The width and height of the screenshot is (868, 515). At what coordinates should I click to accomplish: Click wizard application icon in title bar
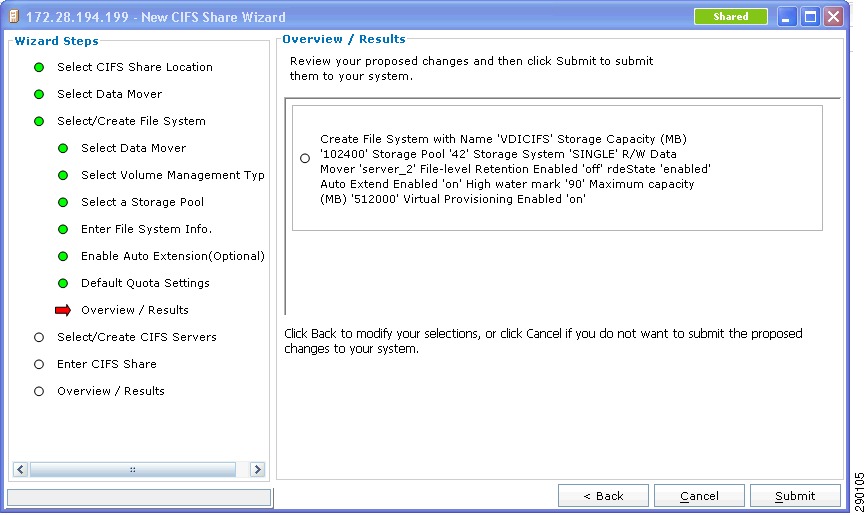click(14, 17)
